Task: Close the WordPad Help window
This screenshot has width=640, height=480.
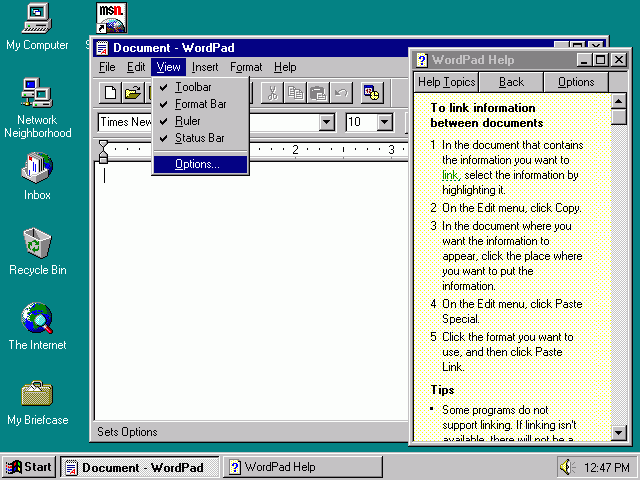Action: [x=618, y=60]
